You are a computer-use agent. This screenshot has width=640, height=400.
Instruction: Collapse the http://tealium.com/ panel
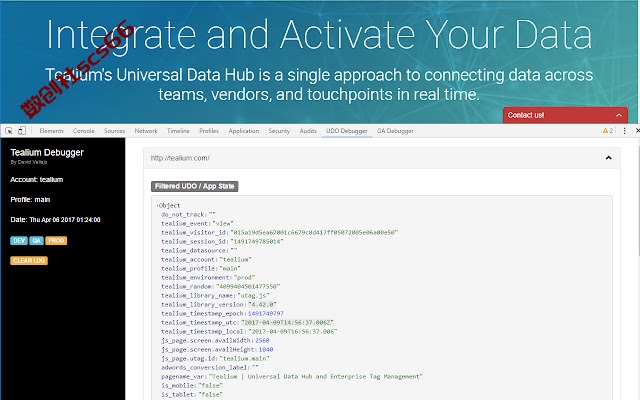(609, 158)
